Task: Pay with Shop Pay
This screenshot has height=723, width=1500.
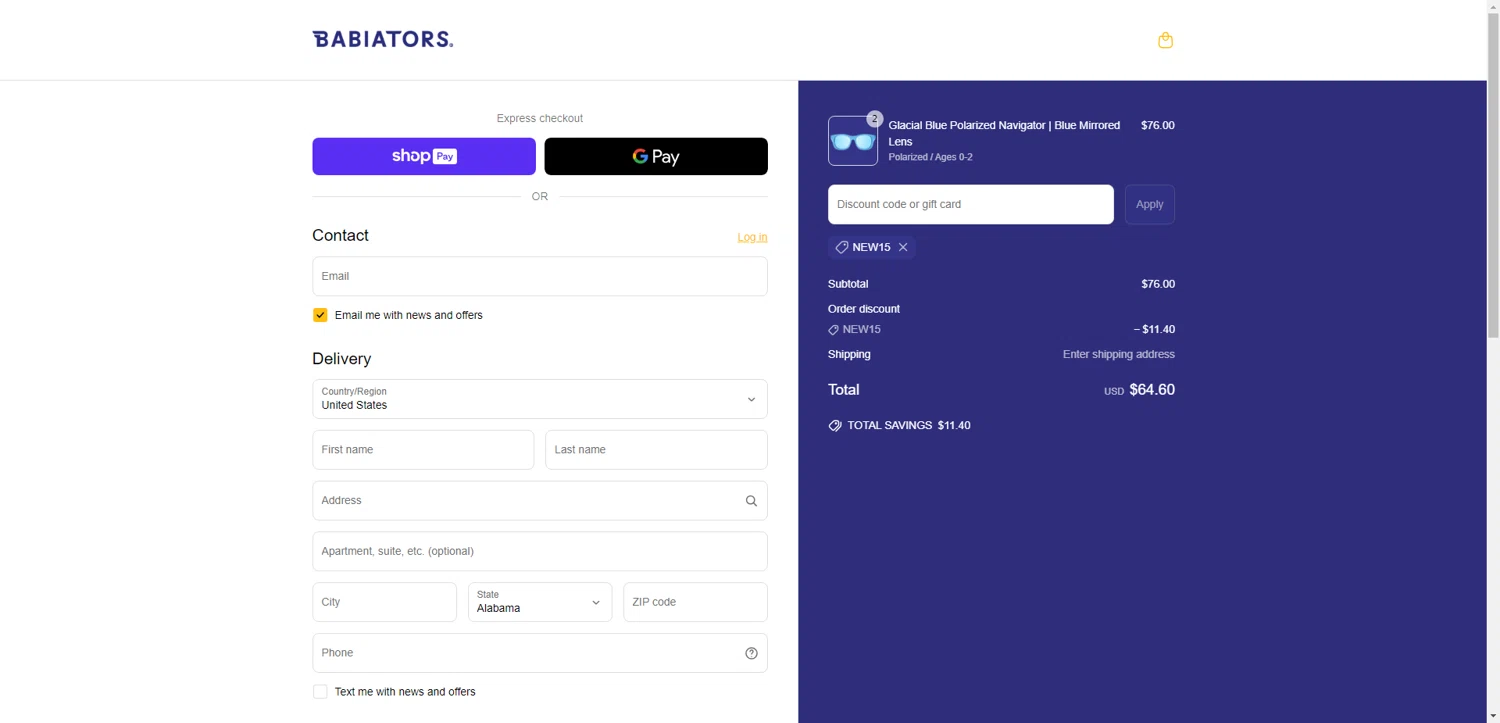Action: click(424, 156)
